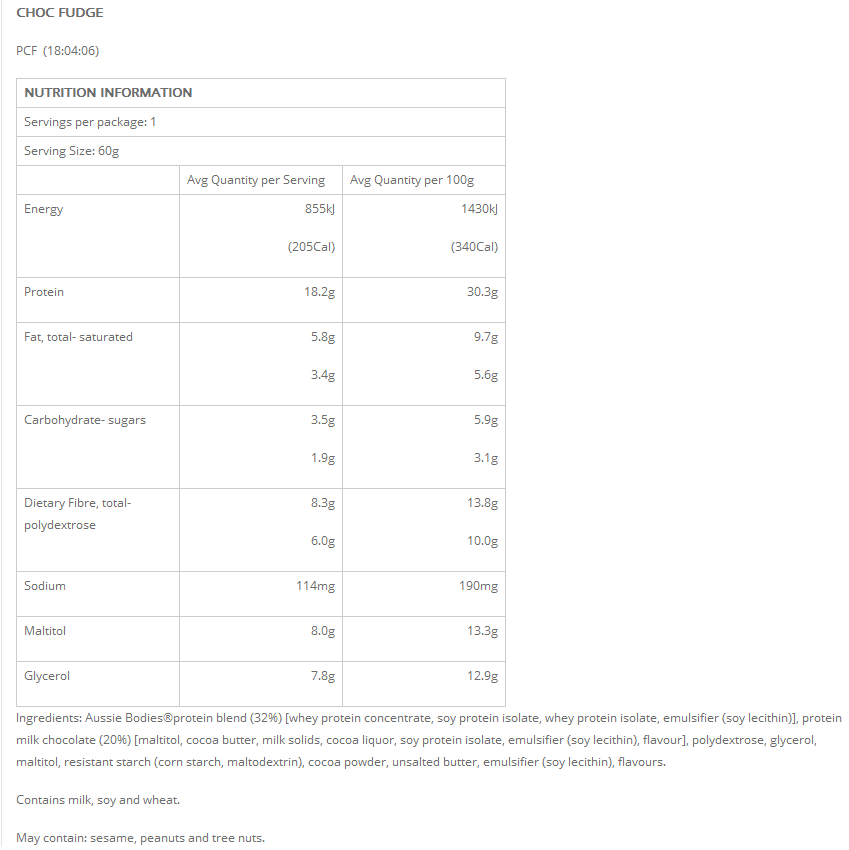Click the CHOC FUDGE heading
This screenshot has width=849, height=850.
(x=60, y=13)
